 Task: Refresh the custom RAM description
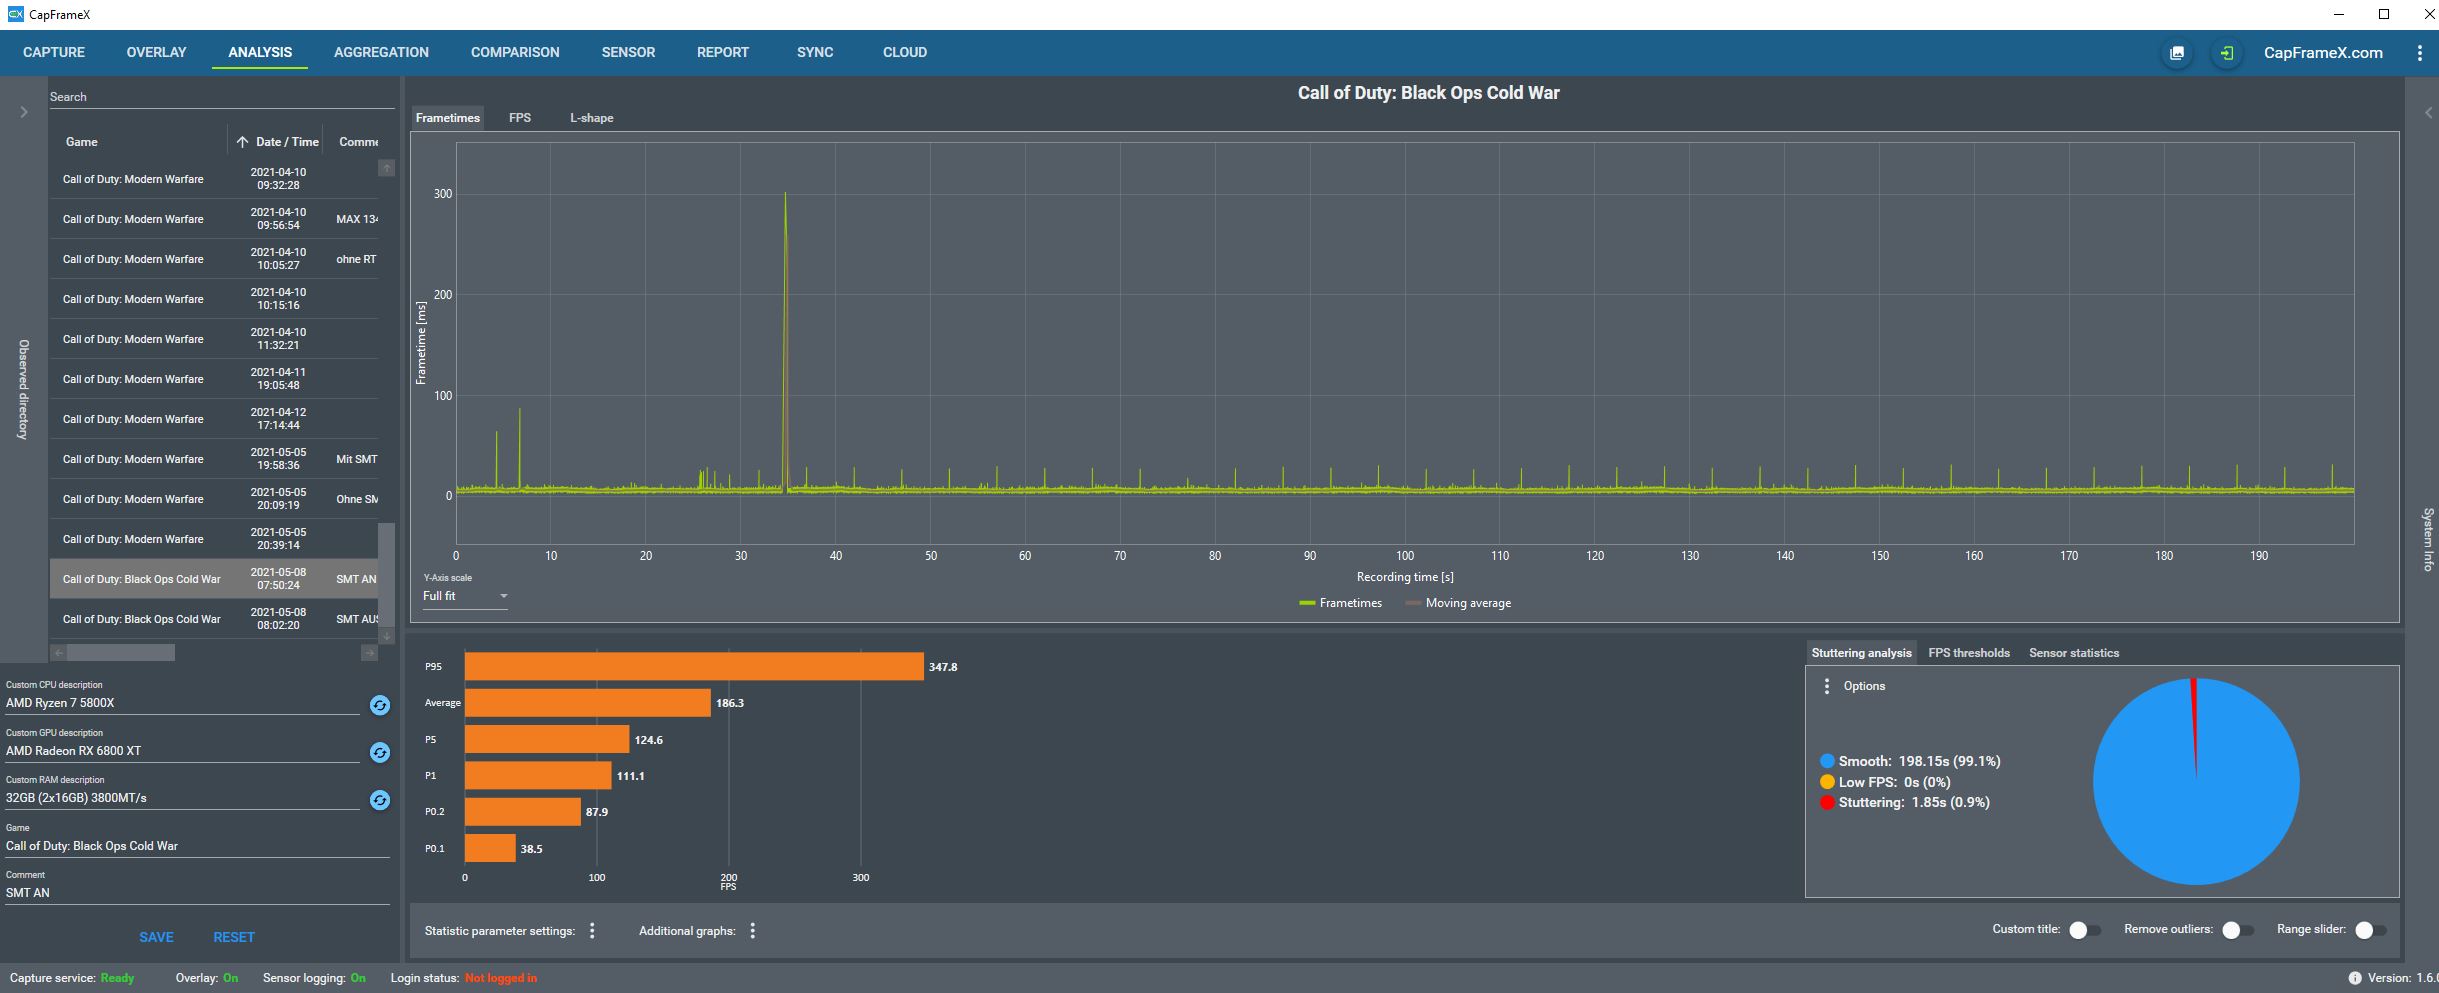380,800
